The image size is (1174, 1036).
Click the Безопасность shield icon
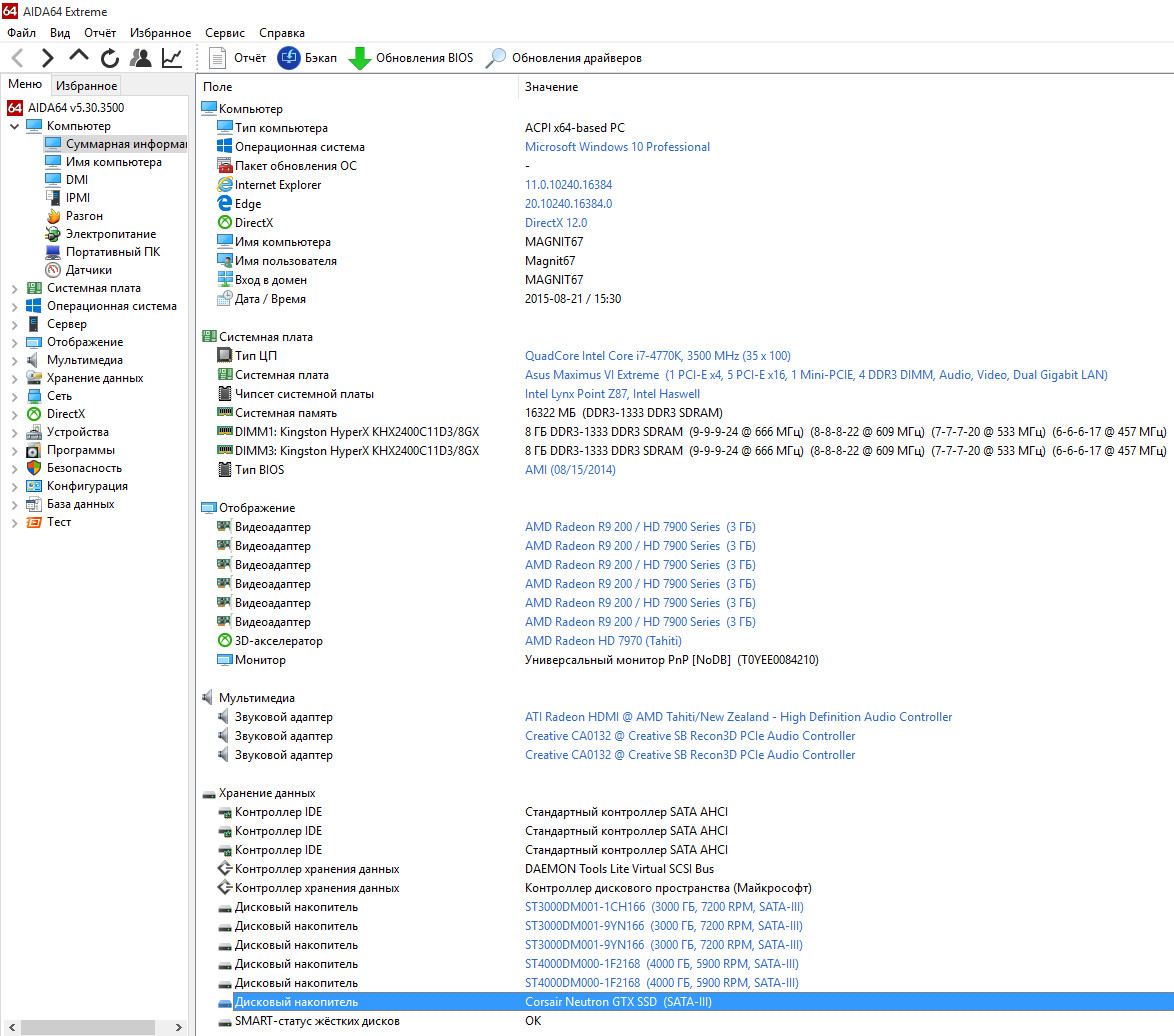tap(34, 468)
